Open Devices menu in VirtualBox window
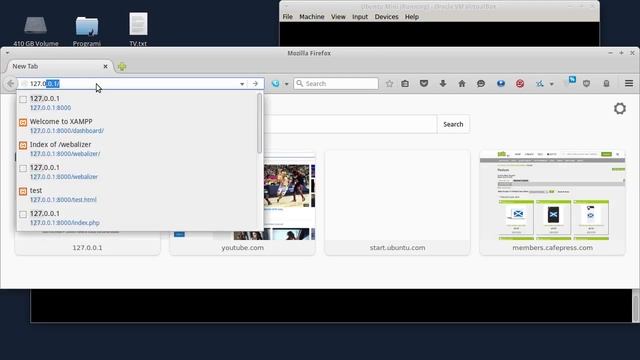Image resolution: width=640 pixels, height=360 pixels. pos(387,17)
